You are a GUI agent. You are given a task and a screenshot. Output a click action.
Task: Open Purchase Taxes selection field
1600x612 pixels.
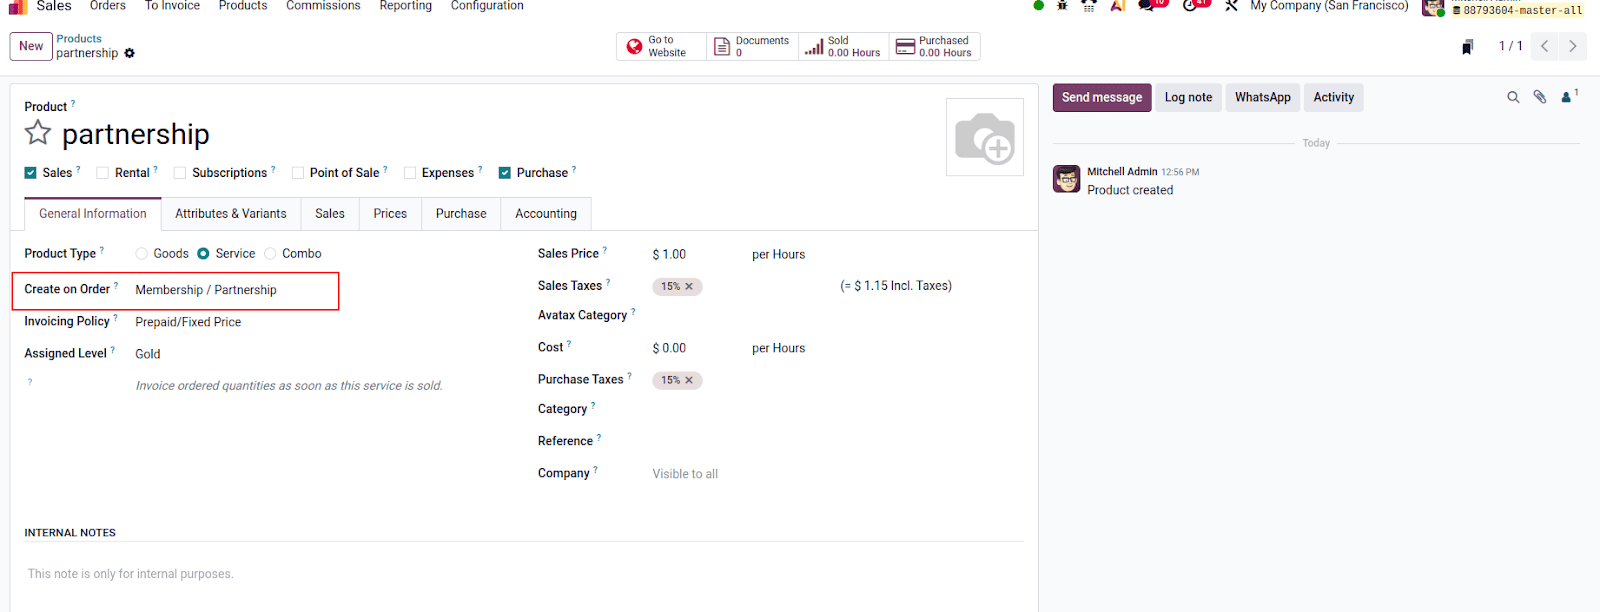point(740,380)
